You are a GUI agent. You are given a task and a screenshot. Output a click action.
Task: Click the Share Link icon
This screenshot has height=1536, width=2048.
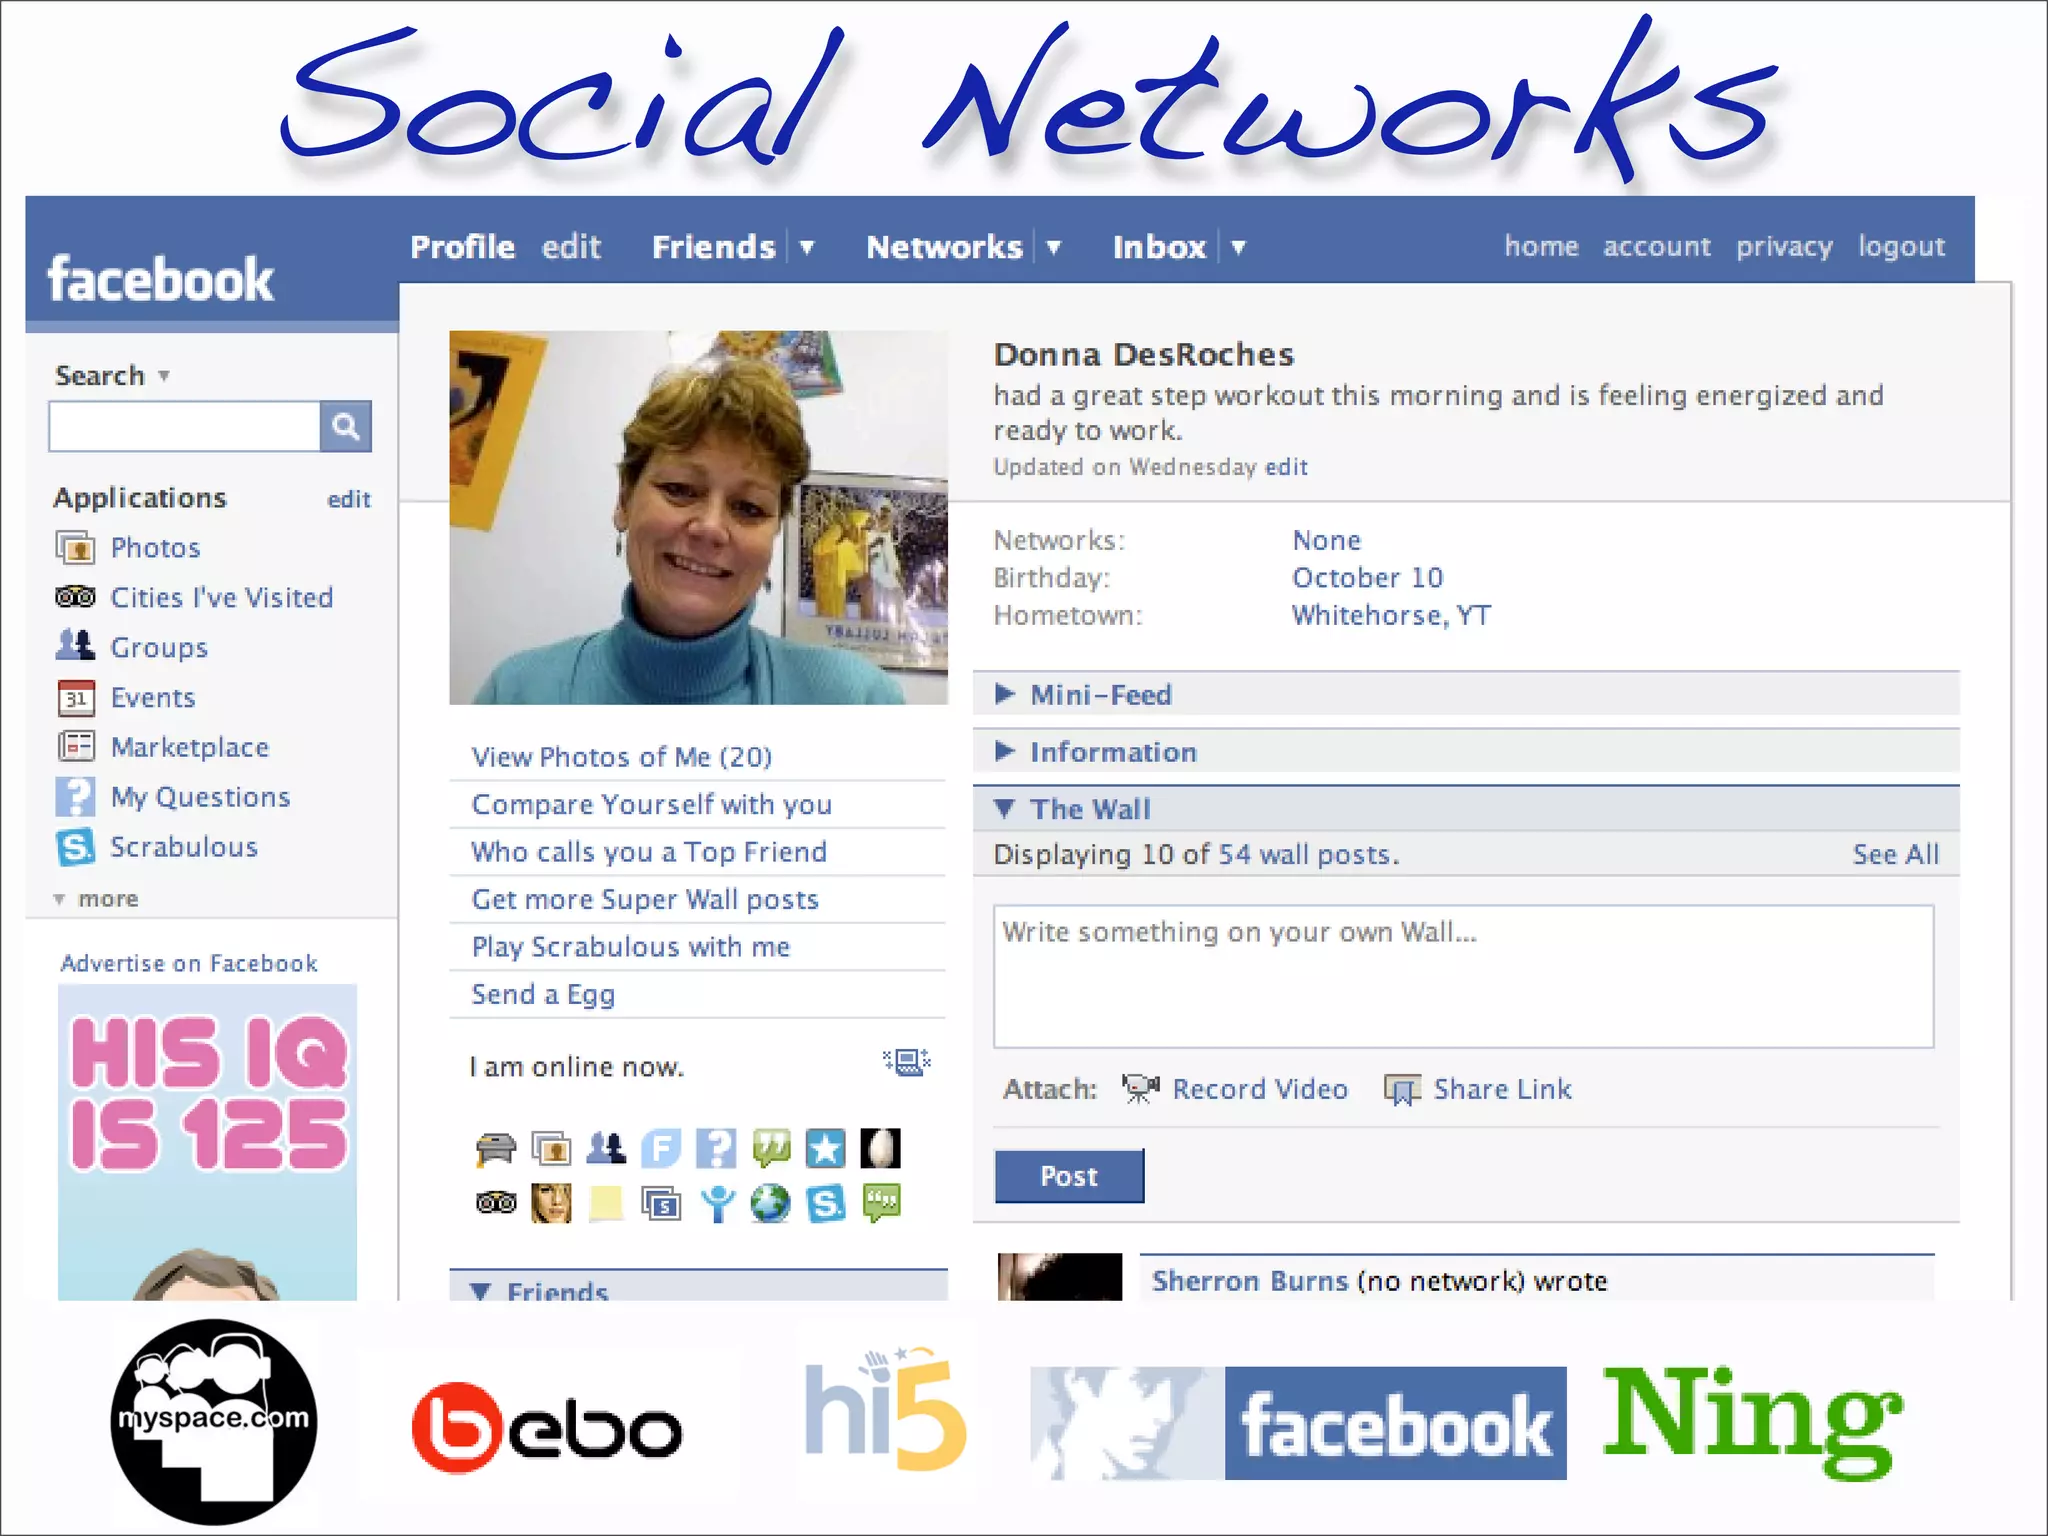pos(1402,1089)
